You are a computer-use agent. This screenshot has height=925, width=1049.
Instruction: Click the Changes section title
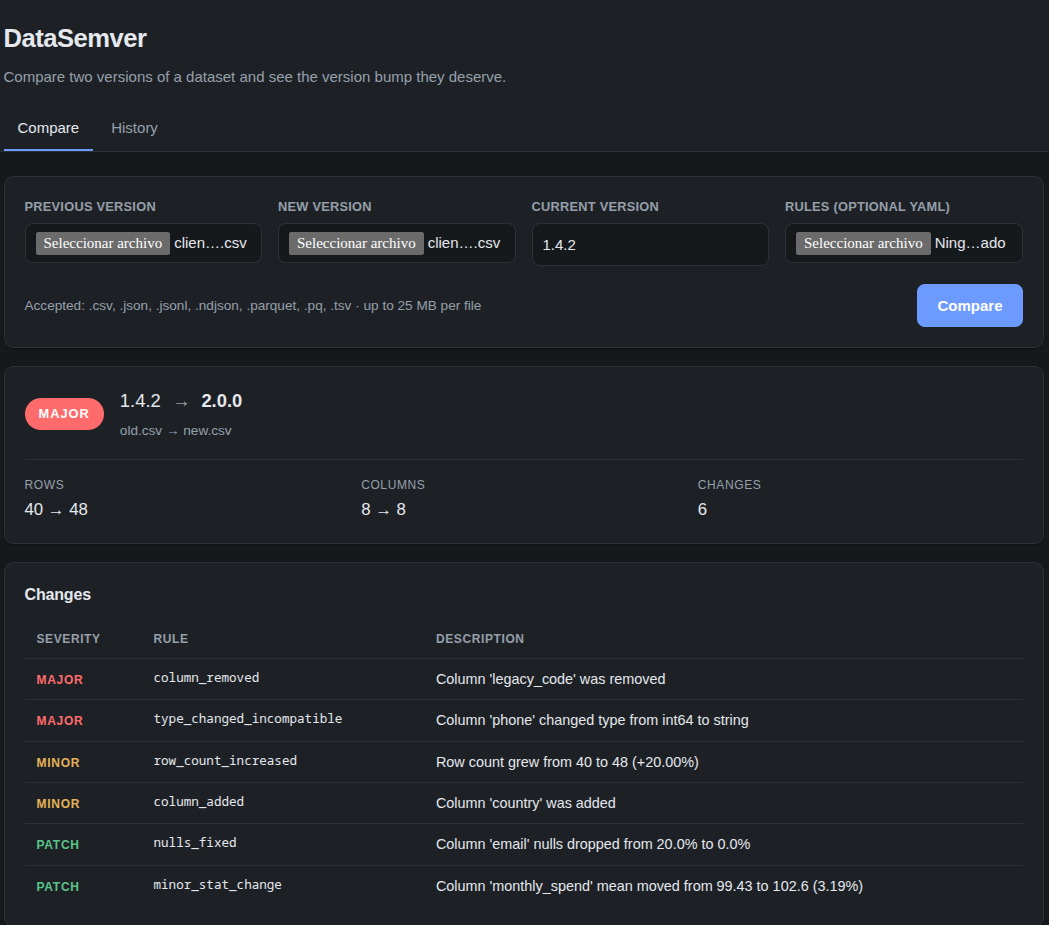pyautogui.click(x=58, y=595)
